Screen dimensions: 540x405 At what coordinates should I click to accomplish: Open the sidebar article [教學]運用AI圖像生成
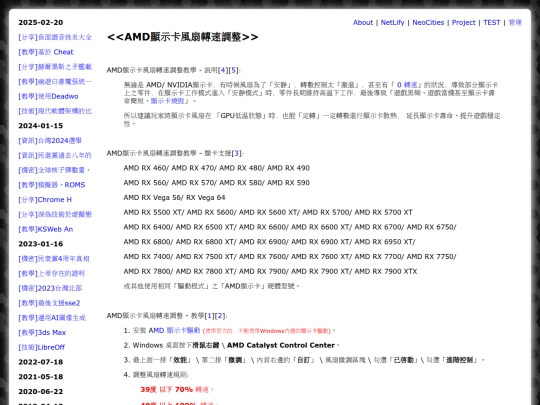click(52, 318)
